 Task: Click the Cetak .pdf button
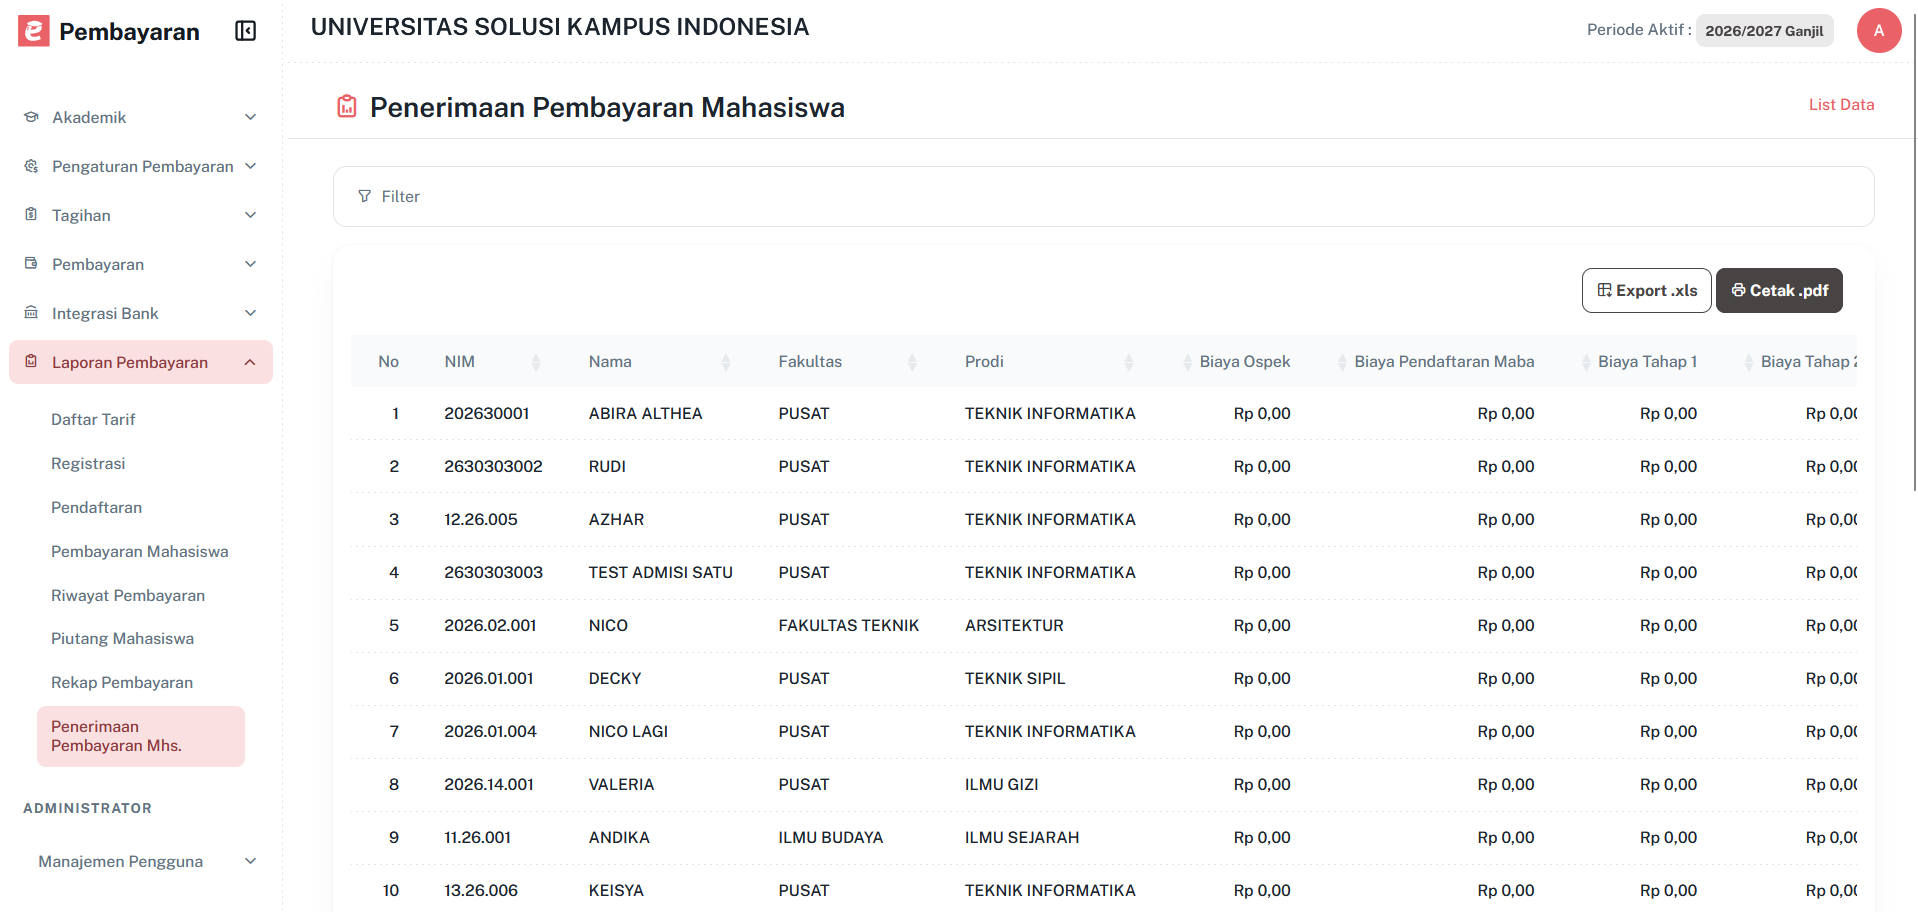tap(1778, 290)
